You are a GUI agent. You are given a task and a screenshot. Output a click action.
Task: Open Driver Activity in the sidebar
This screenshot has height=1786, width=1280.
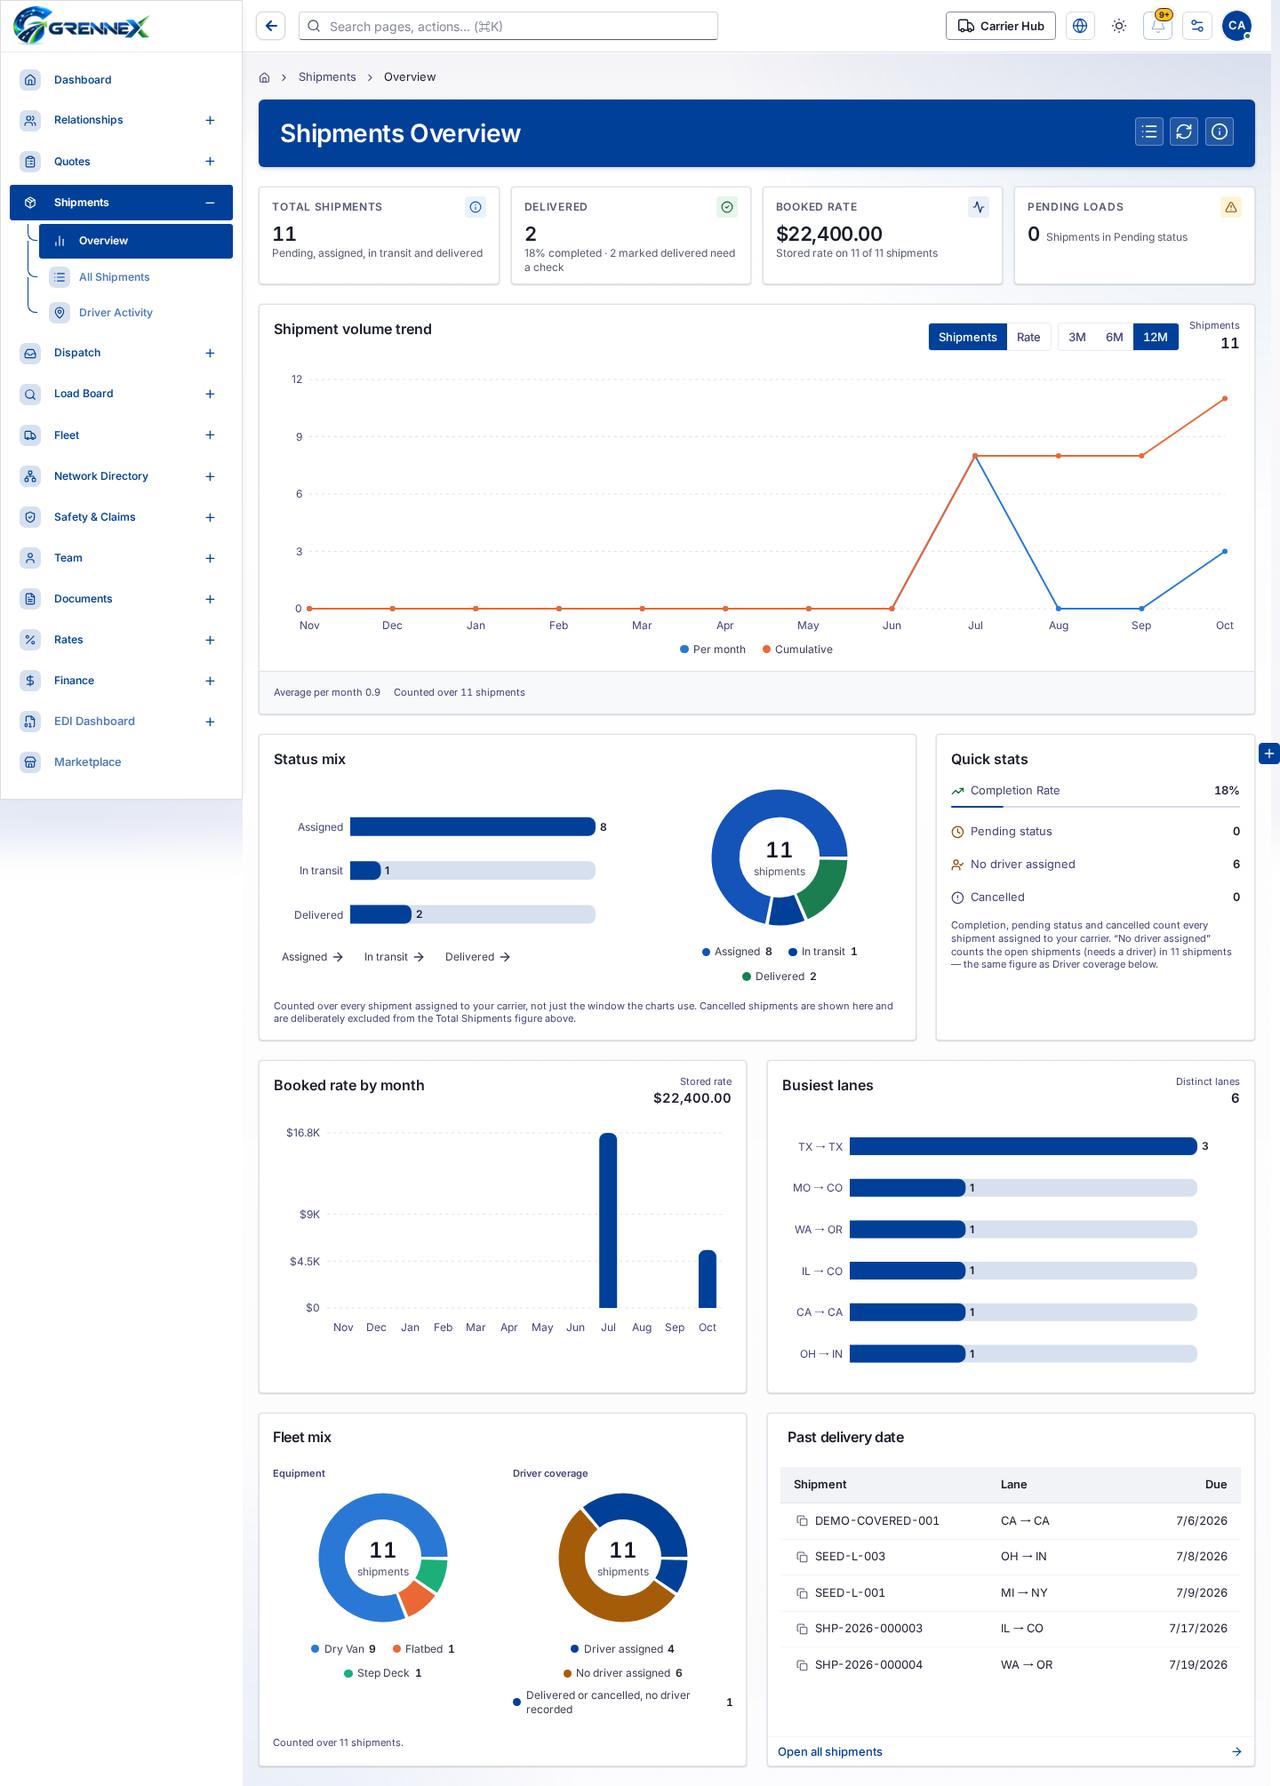pyautogui.click(x=136, y=313)
